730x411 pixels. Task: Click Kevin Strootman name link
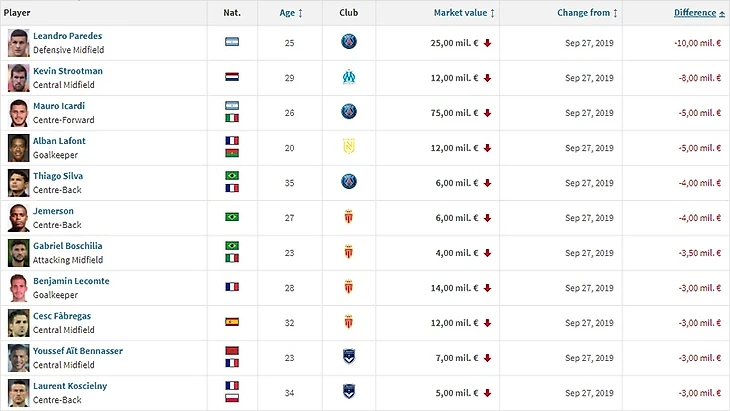67,71
